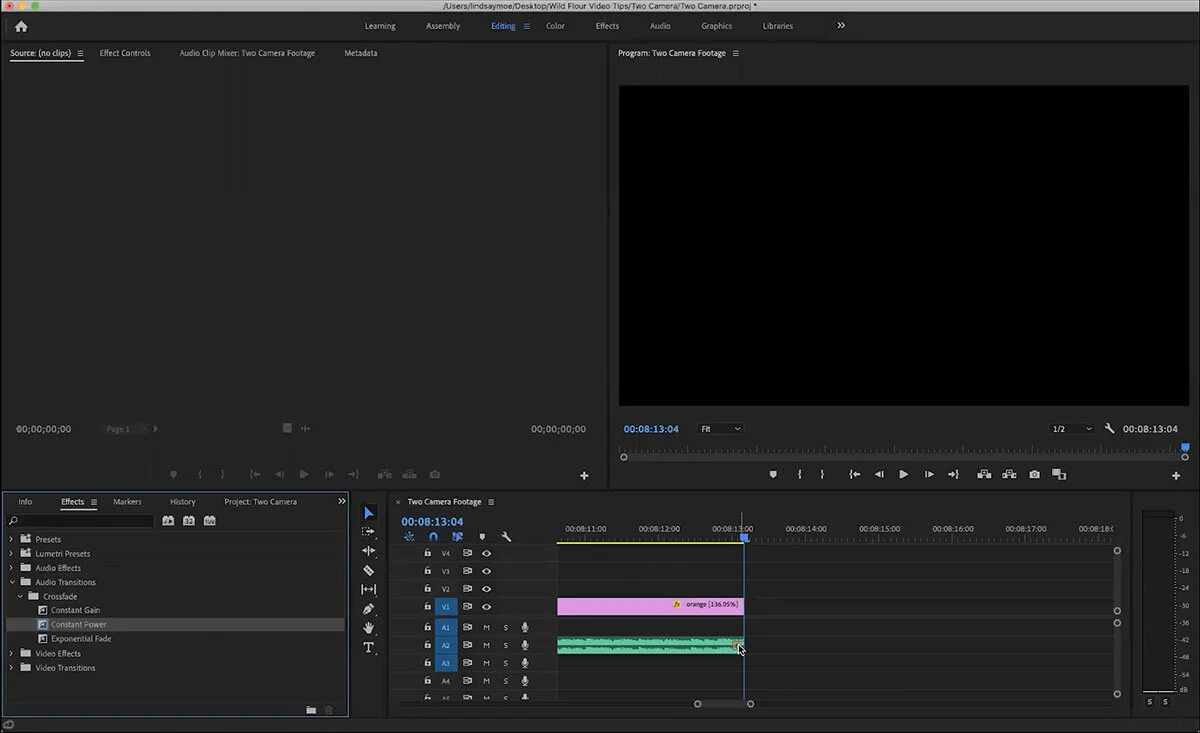The height and width of the screenshot is (733, 1200).
Task: Click the Home icon
Action: [x=21, y=26]
